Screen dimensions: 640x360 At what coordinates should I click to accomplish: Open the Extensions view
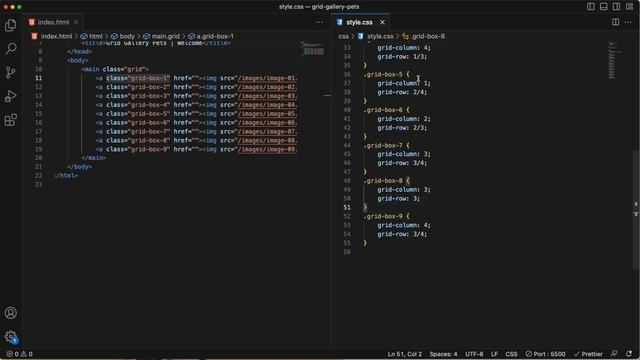(11, 120)
